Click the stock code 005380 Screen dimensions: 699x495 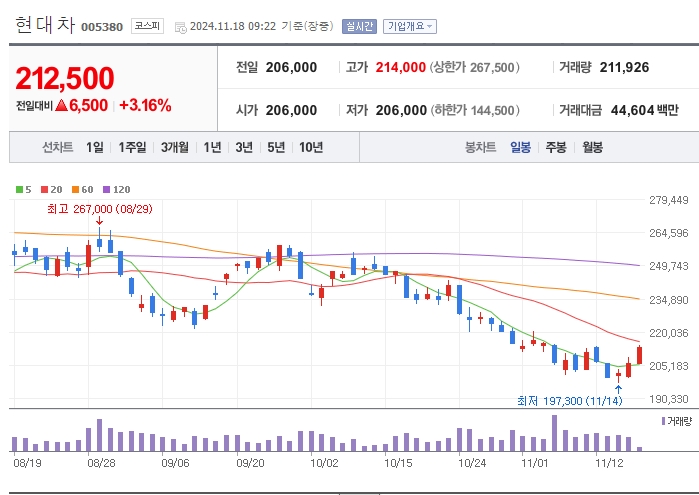(x=102, y=27)
